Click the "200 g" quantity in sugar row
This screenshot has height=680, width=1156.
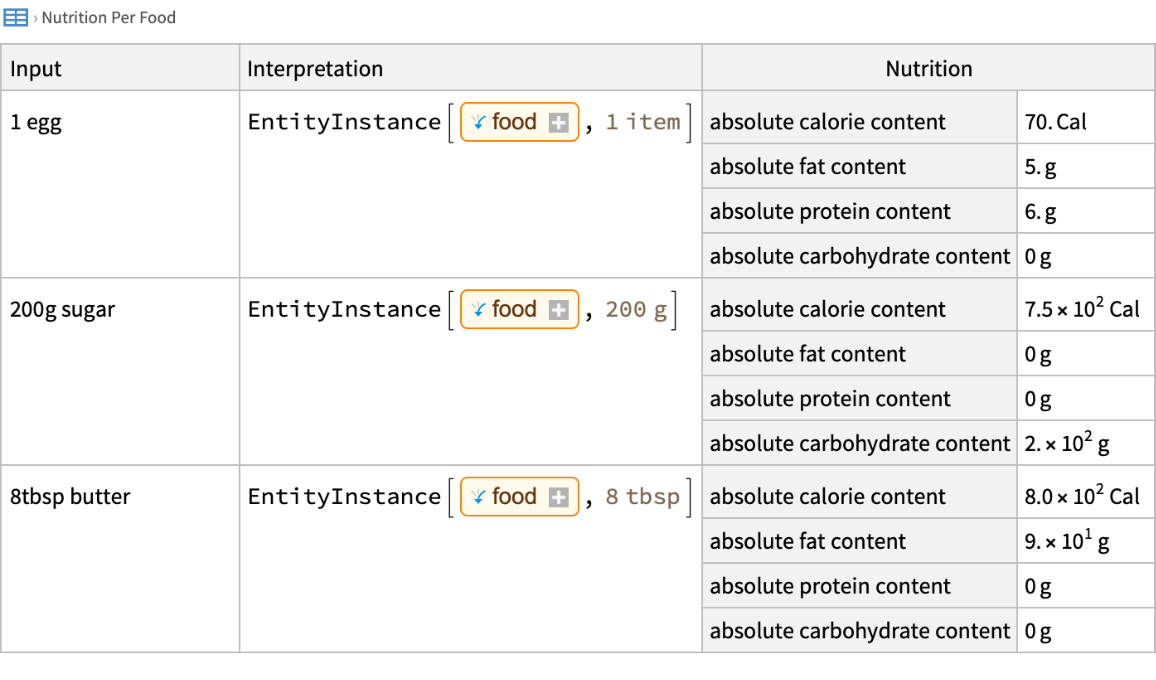point(636,310)
